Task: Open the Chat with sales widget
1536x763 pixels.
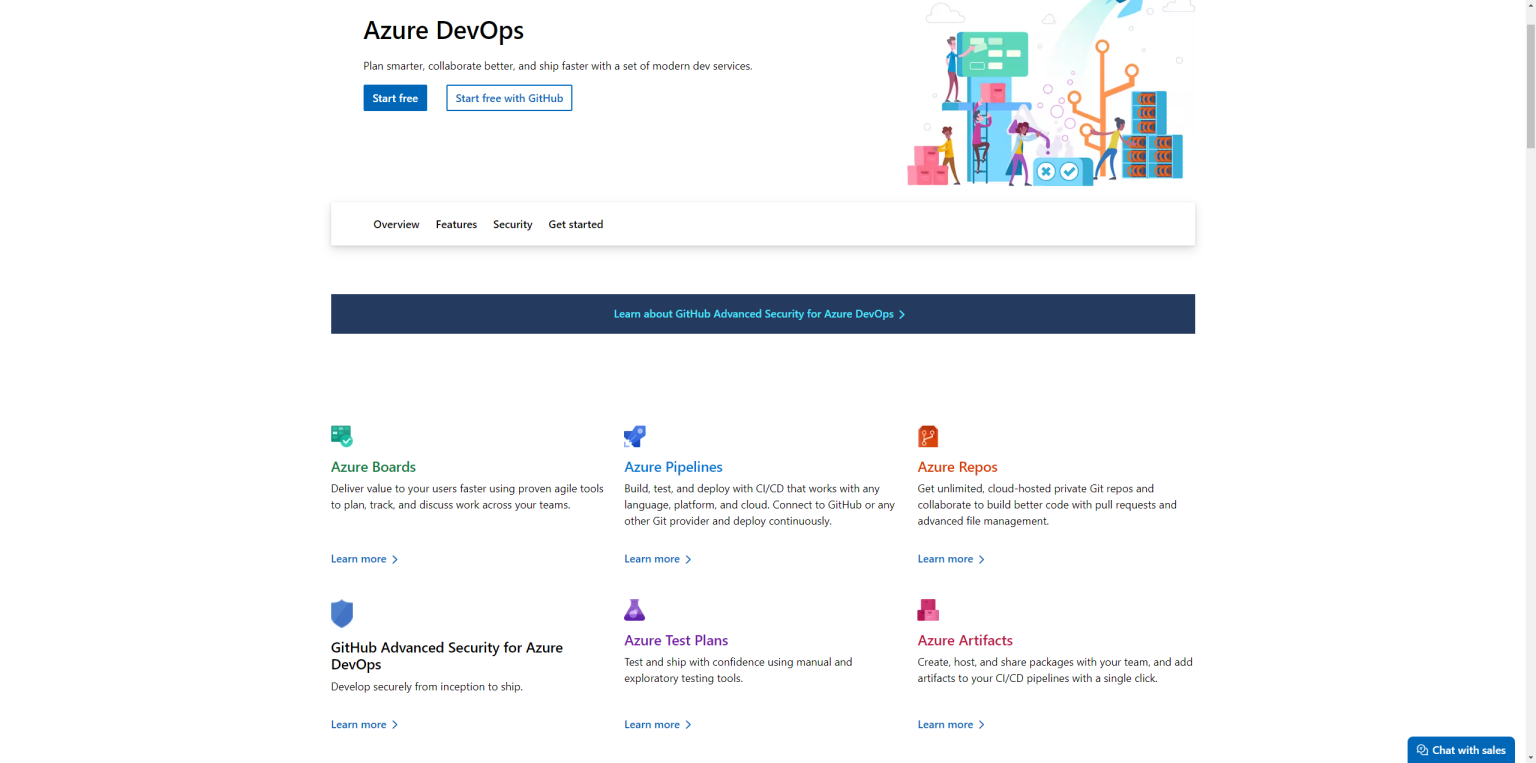Action: [x=1461, y=750]
